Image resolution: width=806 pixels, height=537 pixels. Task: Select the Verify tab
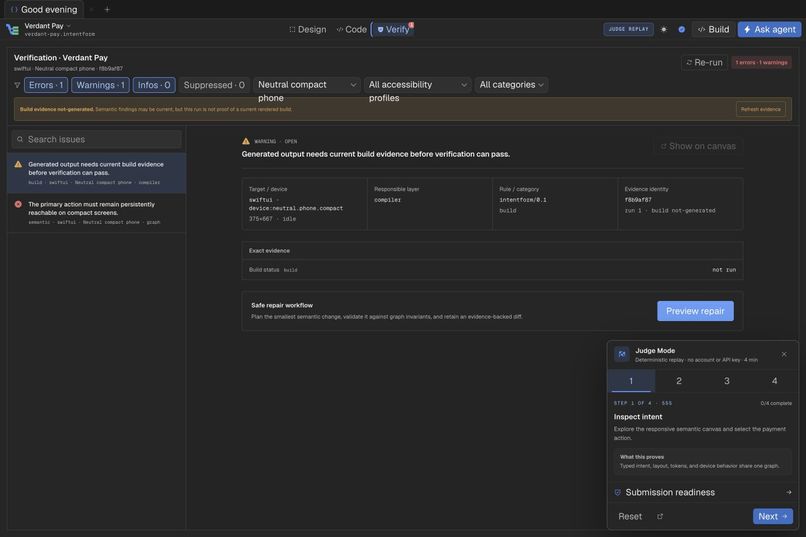393,29
